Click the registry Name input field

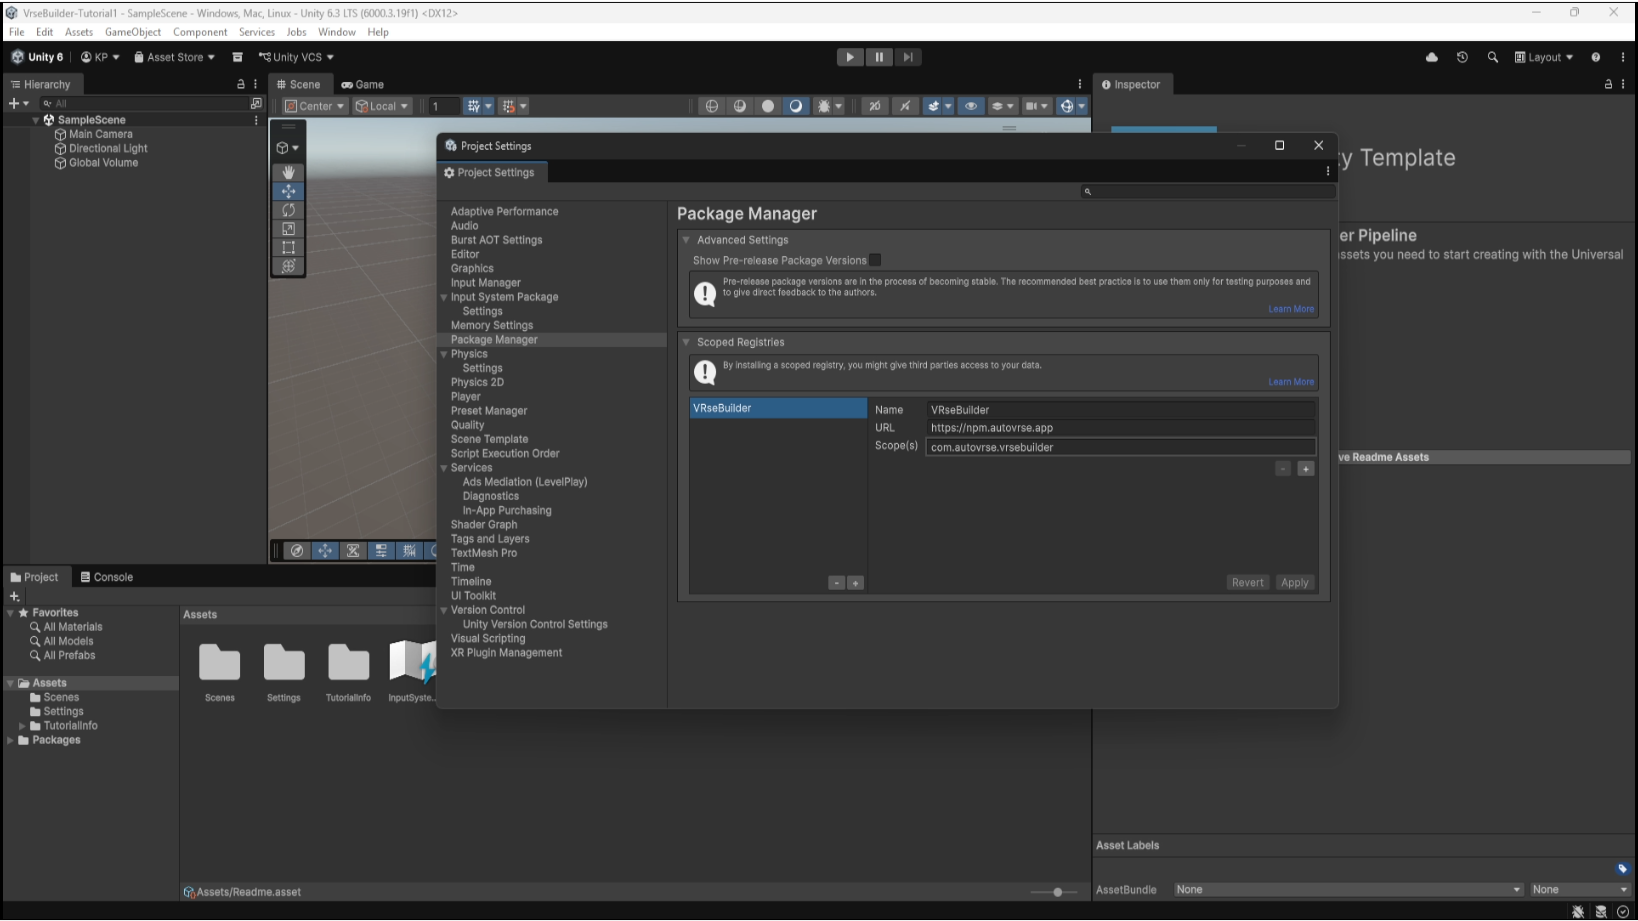[1120, 410]
